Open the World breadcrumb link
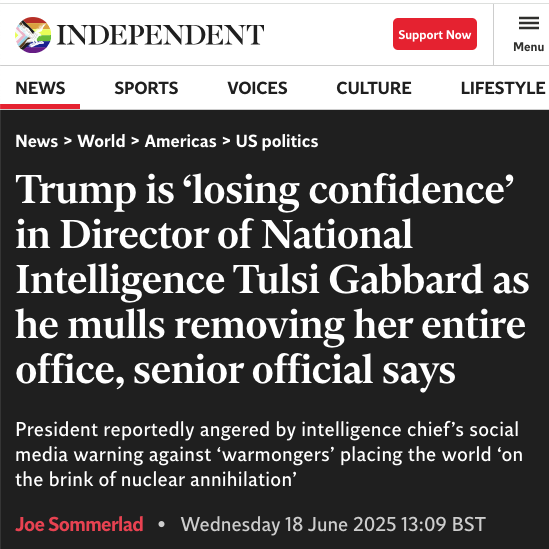Screen dimensions: 549x549 point(101,141)
